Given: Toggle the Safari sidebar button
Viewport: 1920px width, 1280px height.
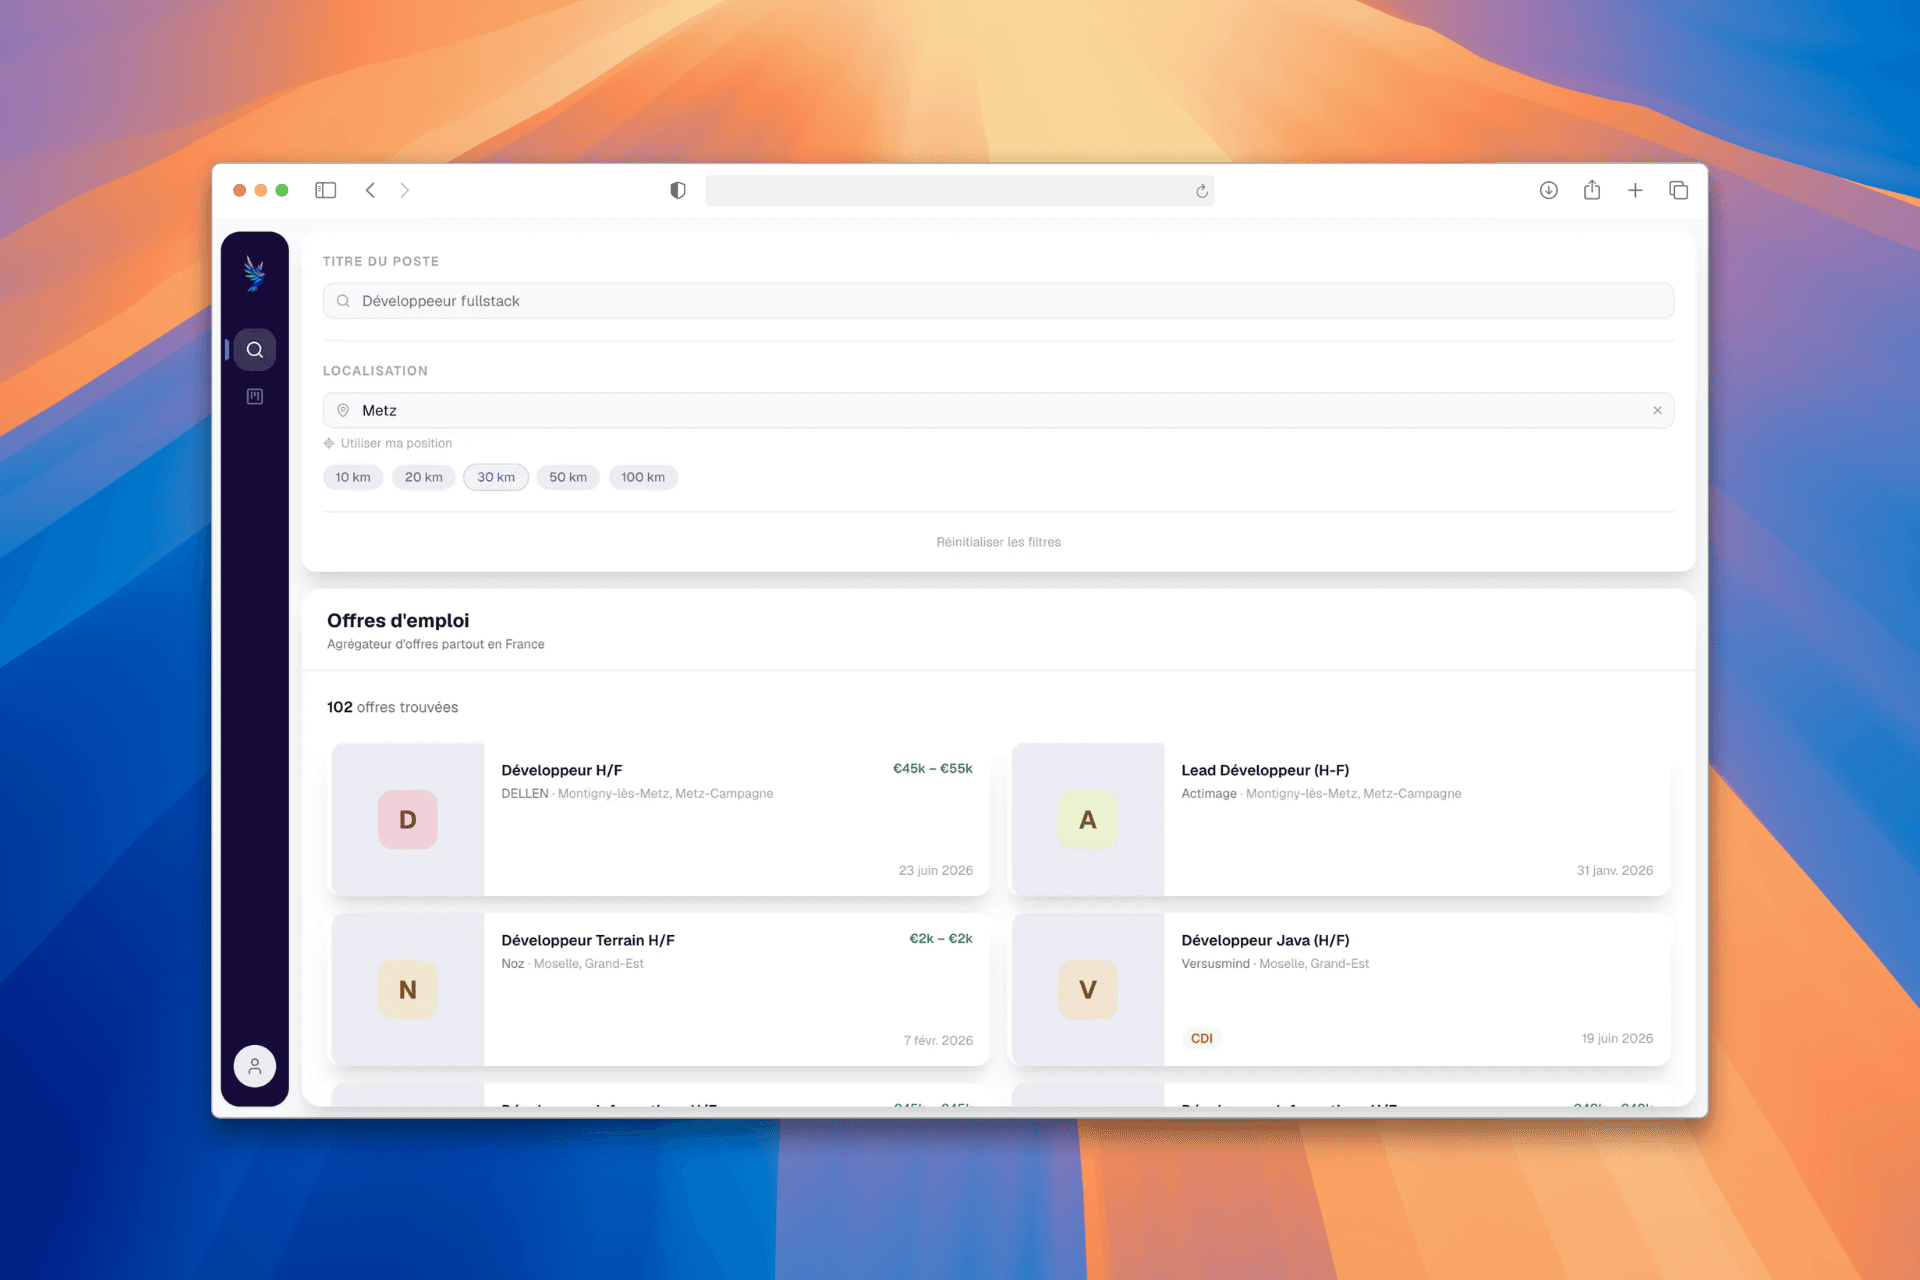Looking at the screenshot, I should click(326, 190).
